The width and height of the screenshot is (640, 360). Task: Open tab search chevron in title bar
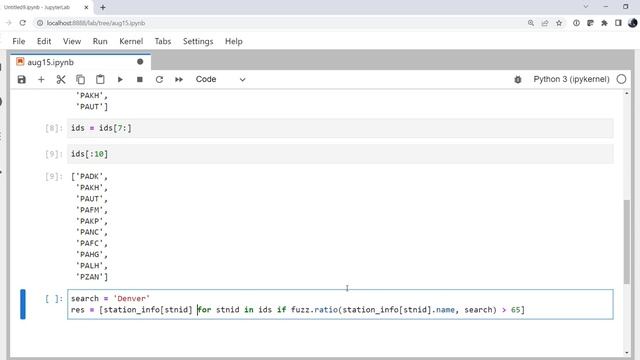pyautogui.click(x=586, y=7)
